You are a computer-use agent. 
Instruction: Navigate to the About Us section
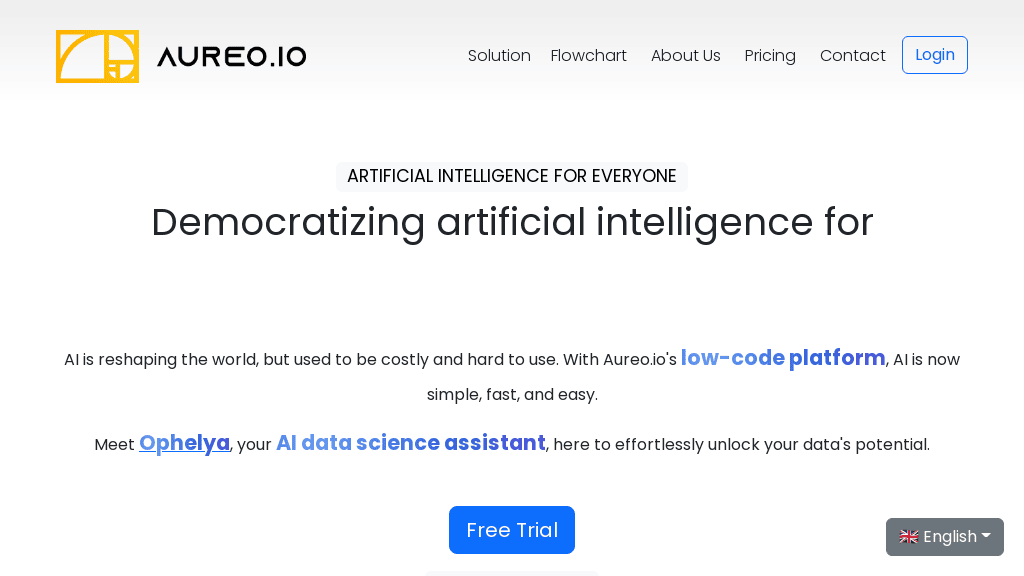[686, 56]
